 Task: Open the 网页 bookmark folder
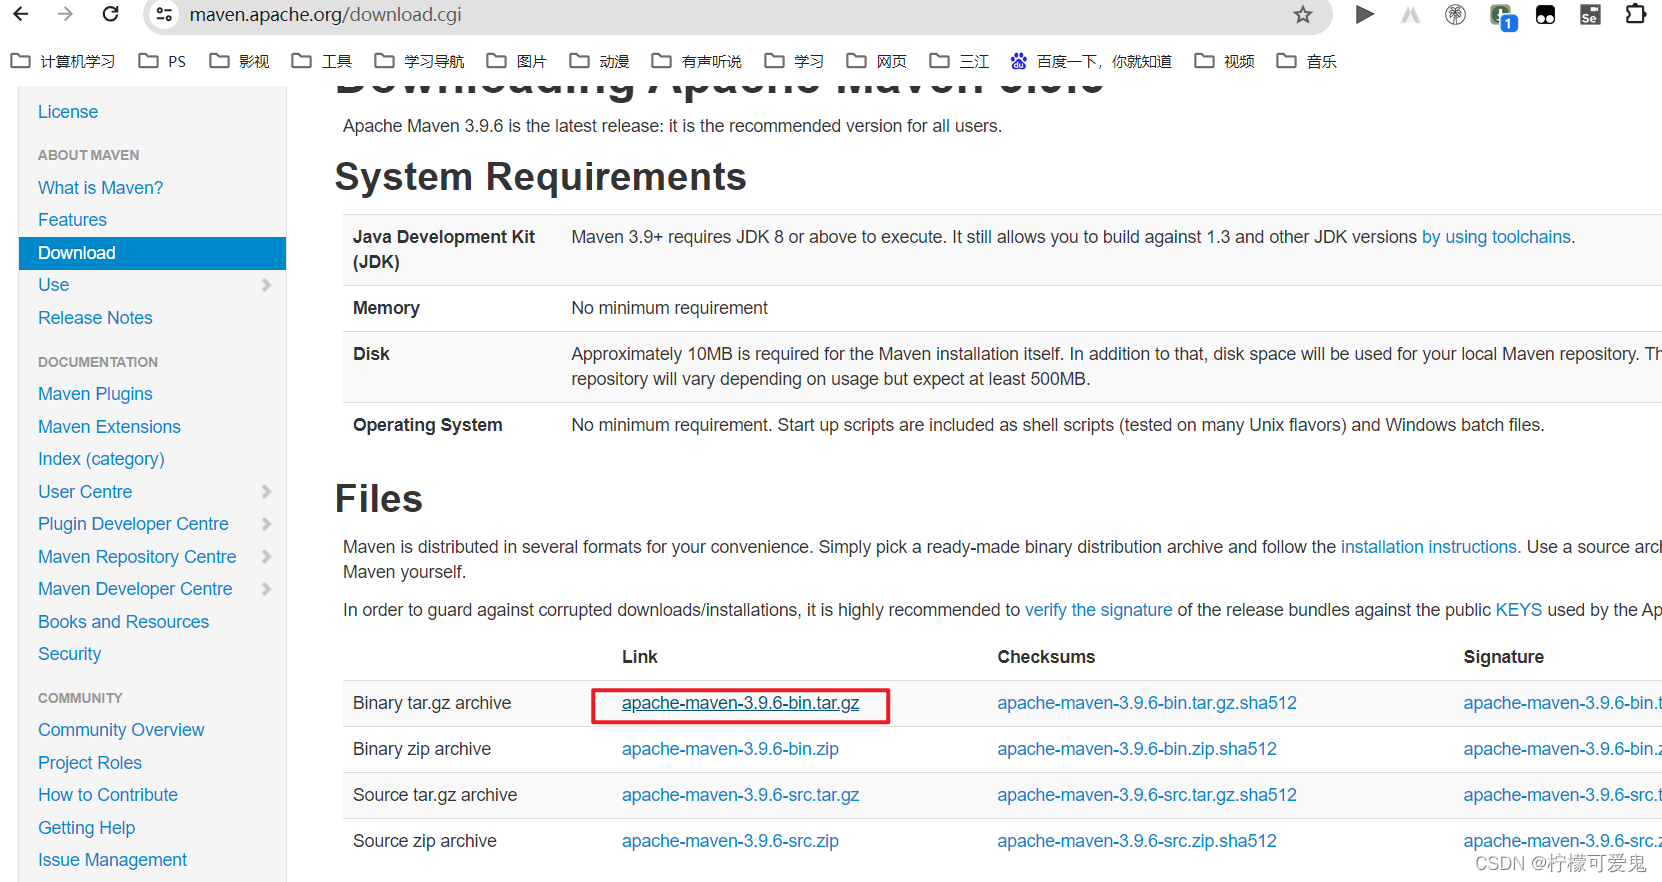pyautogui.click(x=877, y=61)
